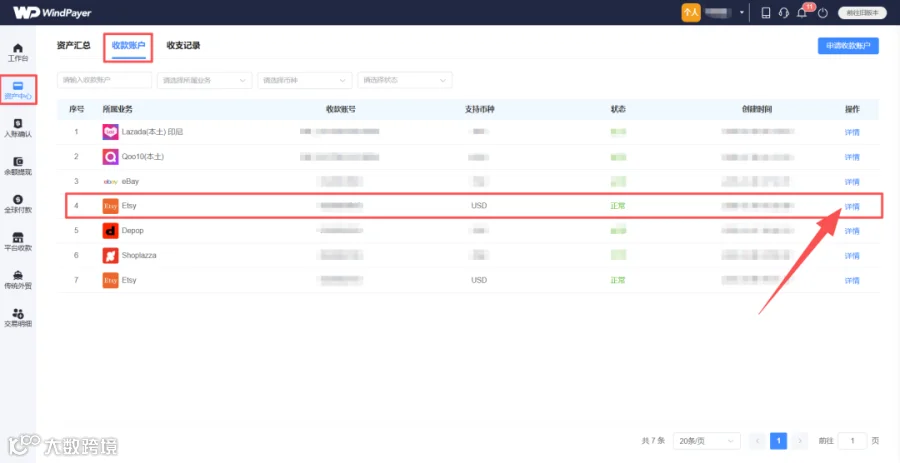This screenshot has width=900, height=463.
Task: Open 详情 for Etsy row 4
Action: coord(852,207)
